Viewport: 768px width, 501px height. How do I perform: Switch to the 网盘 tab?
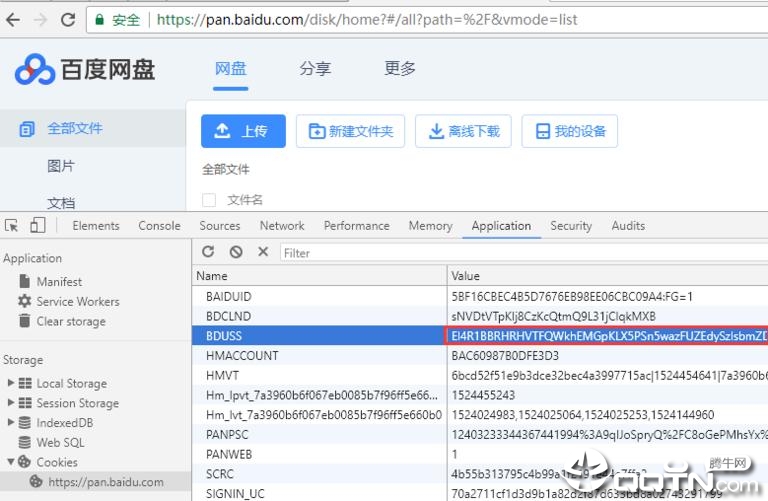230,69
